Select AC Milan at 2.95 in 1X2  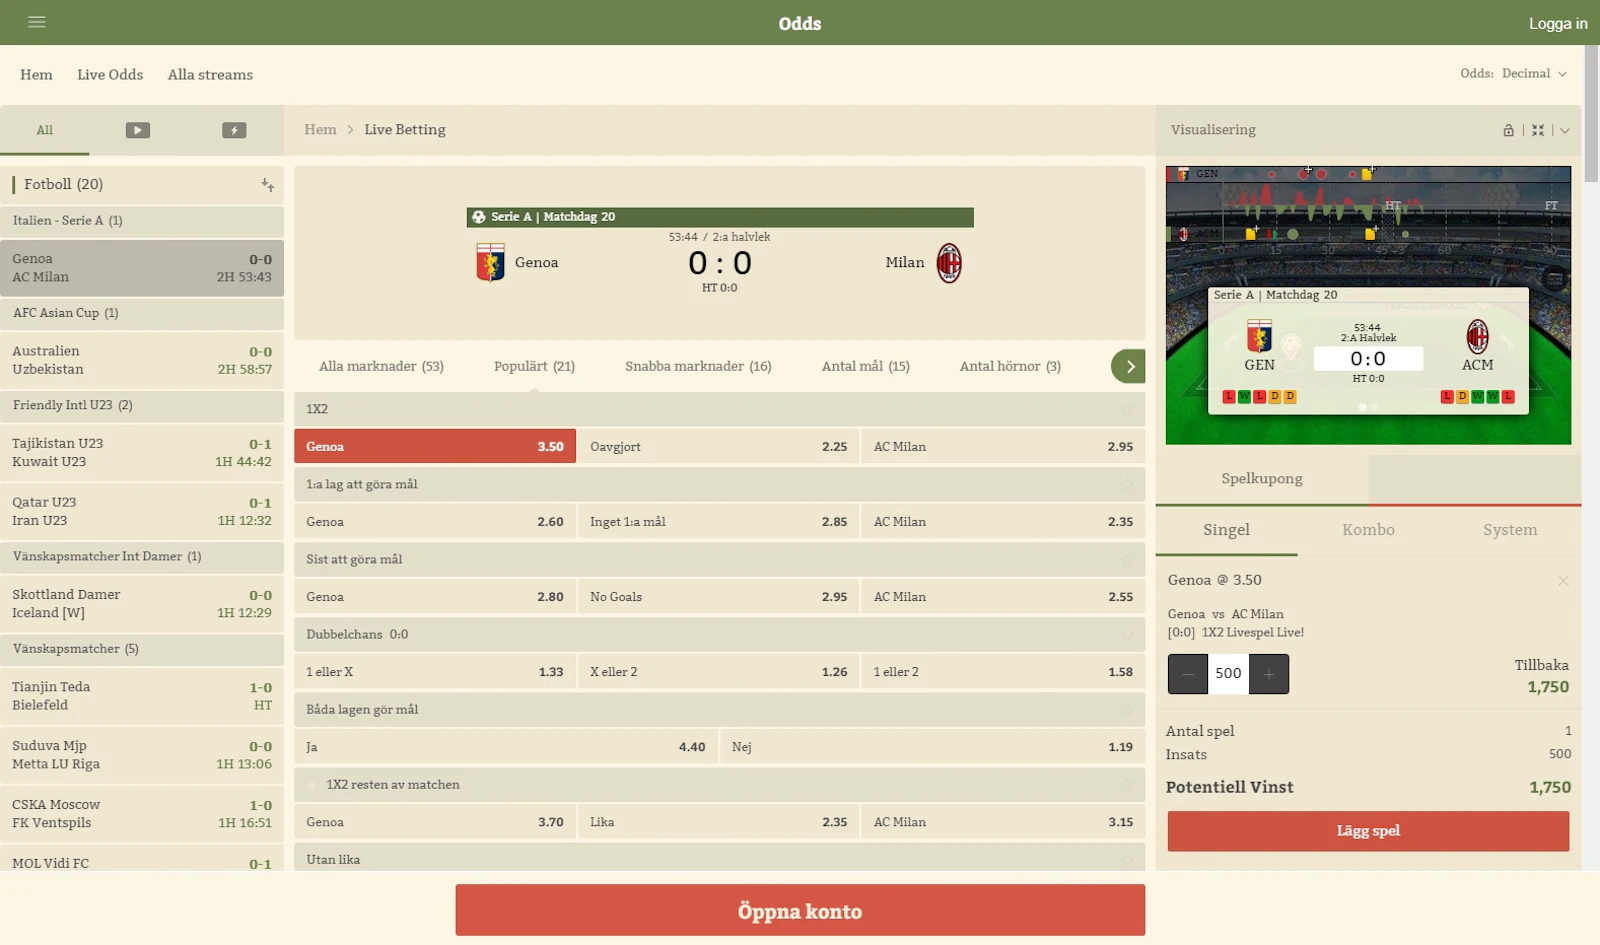pos(1002,447)
